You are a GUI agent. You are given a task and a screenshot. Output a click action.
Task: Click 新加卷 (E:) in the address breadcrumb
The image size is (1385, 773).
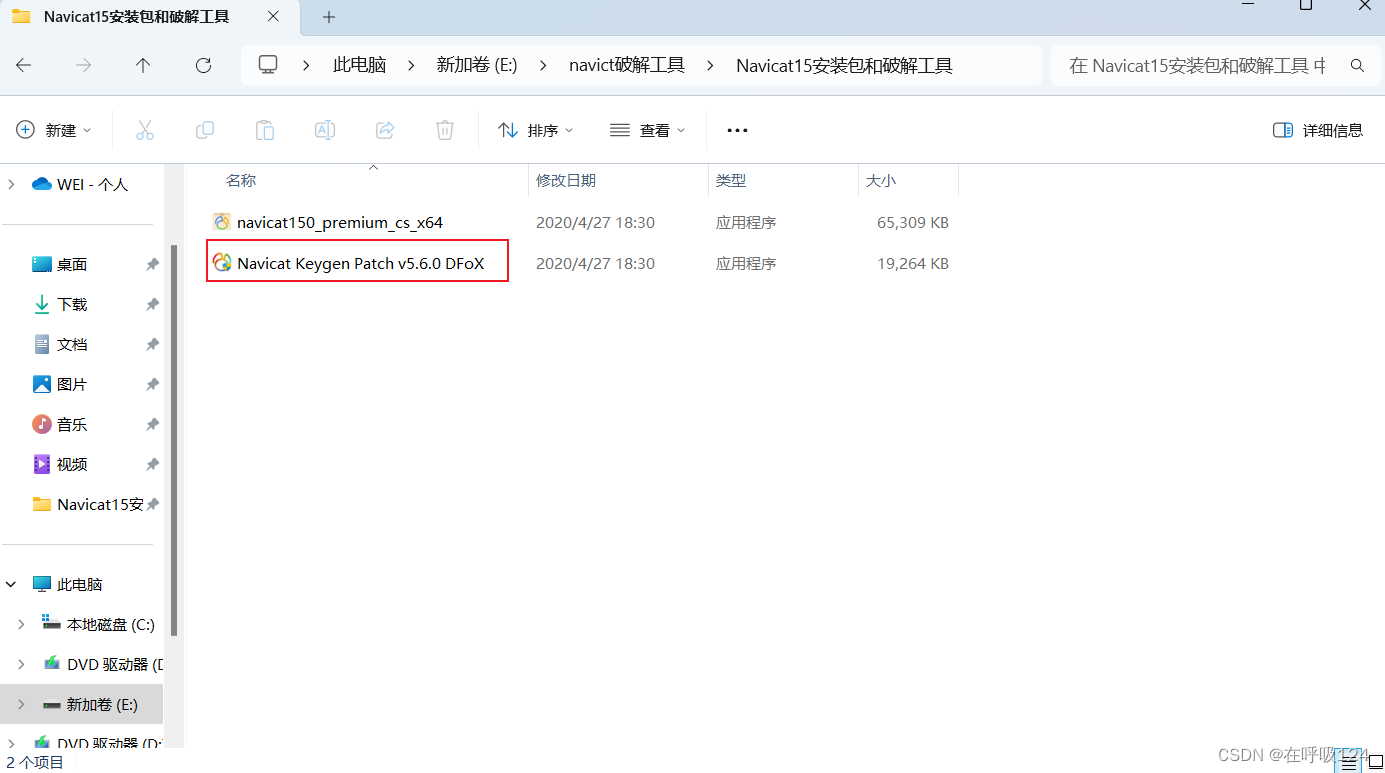477,65
